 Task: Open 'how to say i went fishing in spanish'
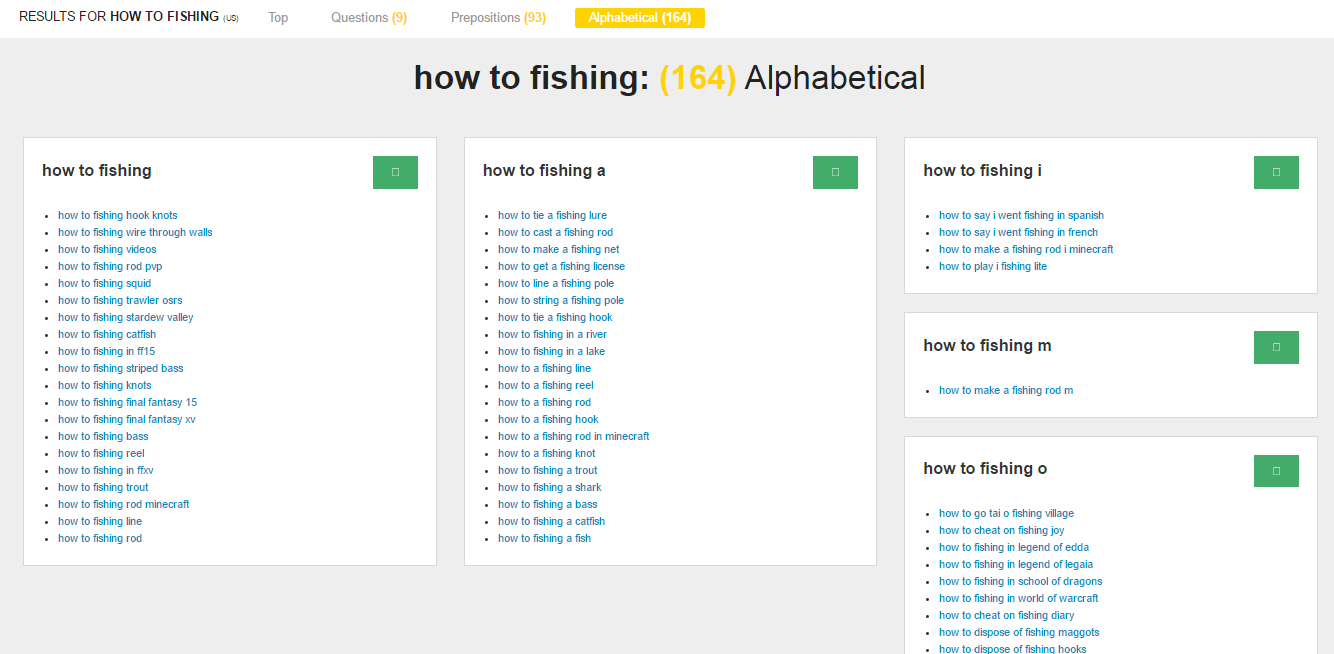(x=1022, y=215)
